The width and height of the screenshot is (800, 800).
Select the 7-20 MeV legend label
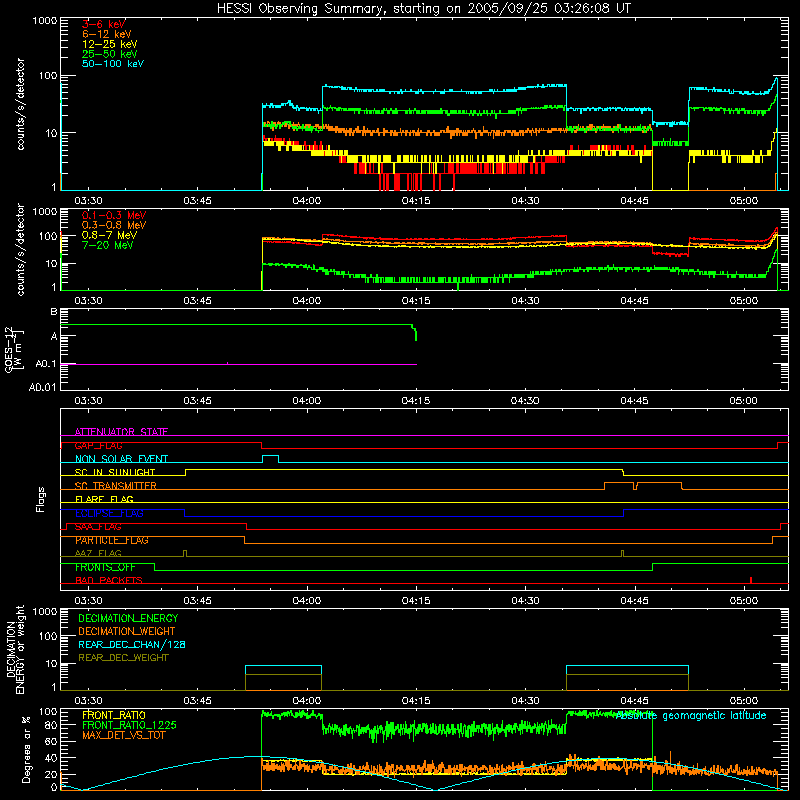point(107,245)
